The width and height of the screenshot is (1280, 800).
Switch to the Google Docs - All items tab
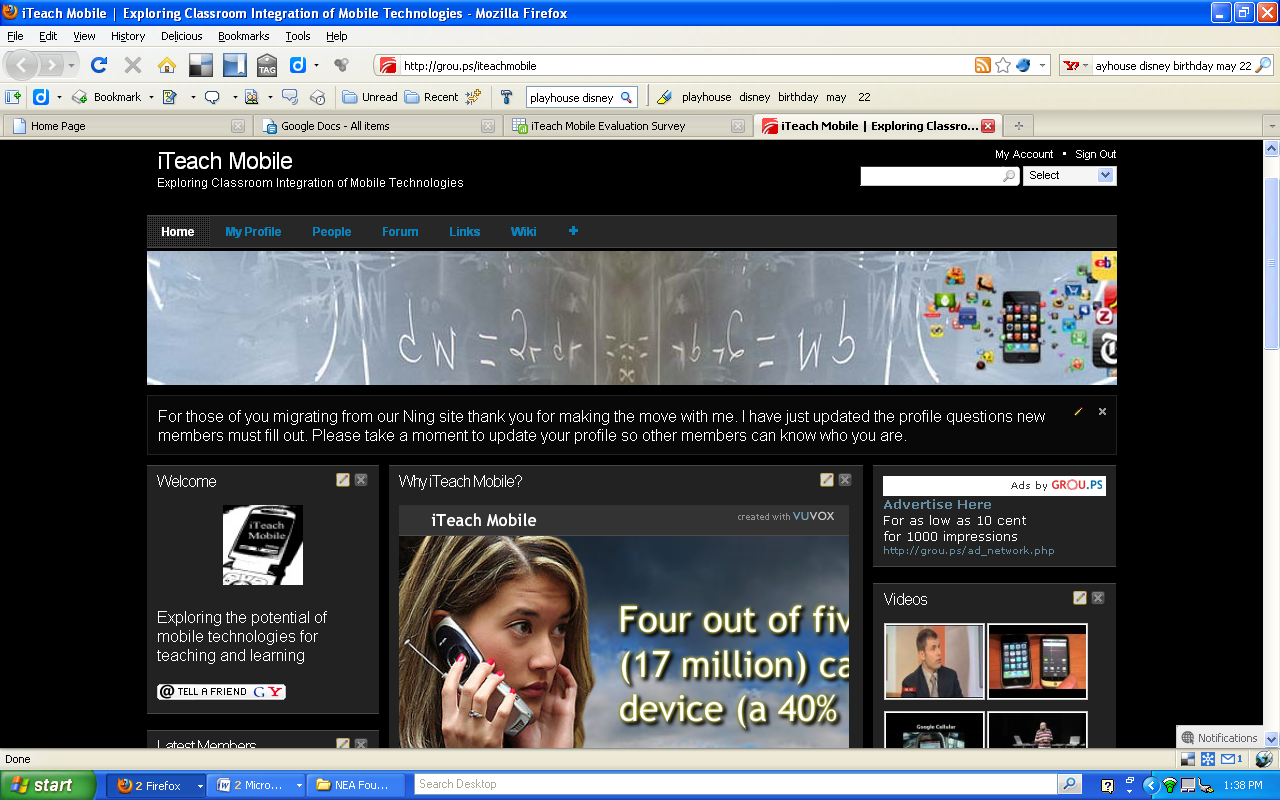click(377, 126)
